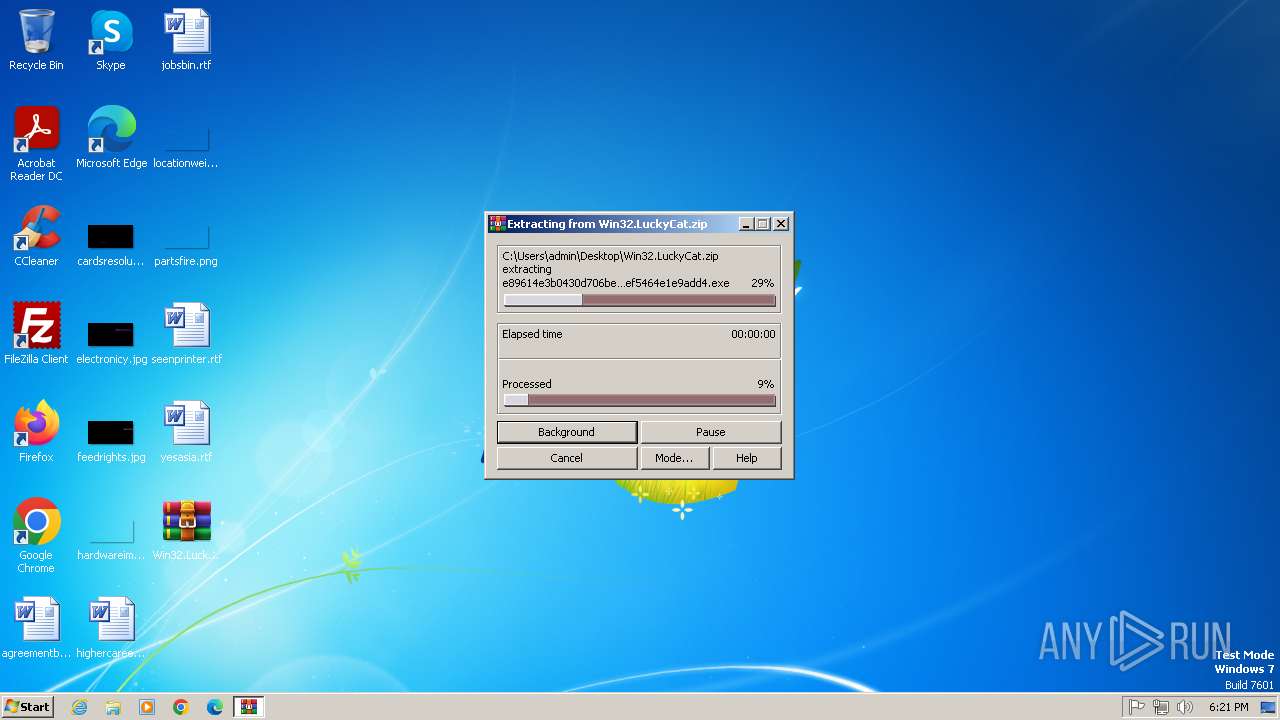Select the yesasia.rtf document icon
This screenshot has width=1280, height=720.
coord(186,432)
